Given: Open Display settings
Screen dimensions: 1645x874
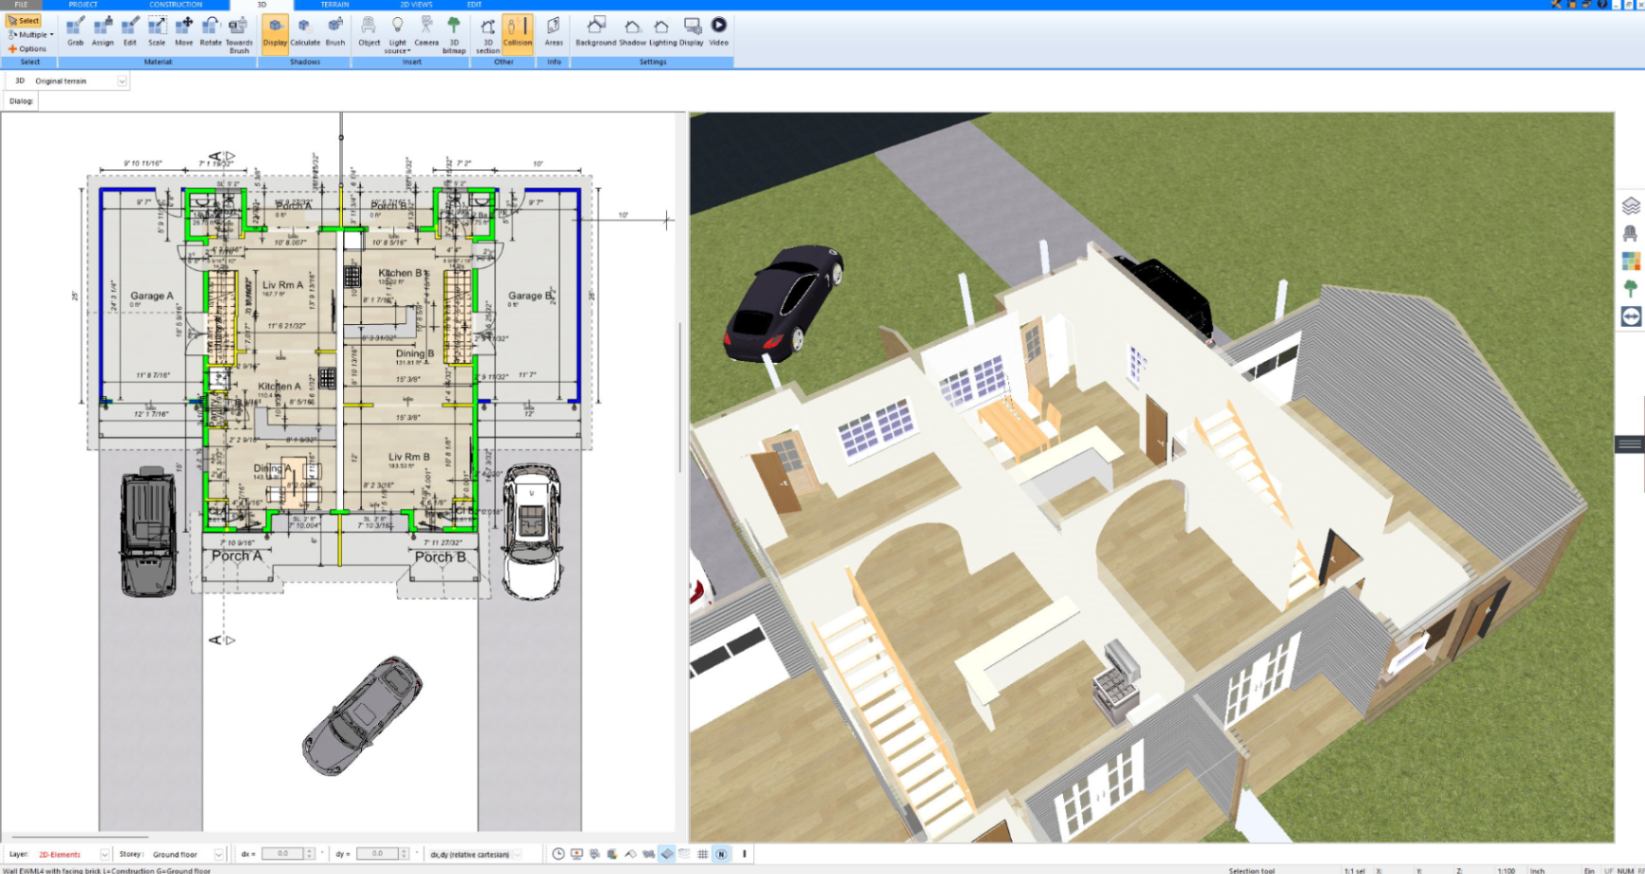Looking at the screenshot, I should (x=691, y=32).
